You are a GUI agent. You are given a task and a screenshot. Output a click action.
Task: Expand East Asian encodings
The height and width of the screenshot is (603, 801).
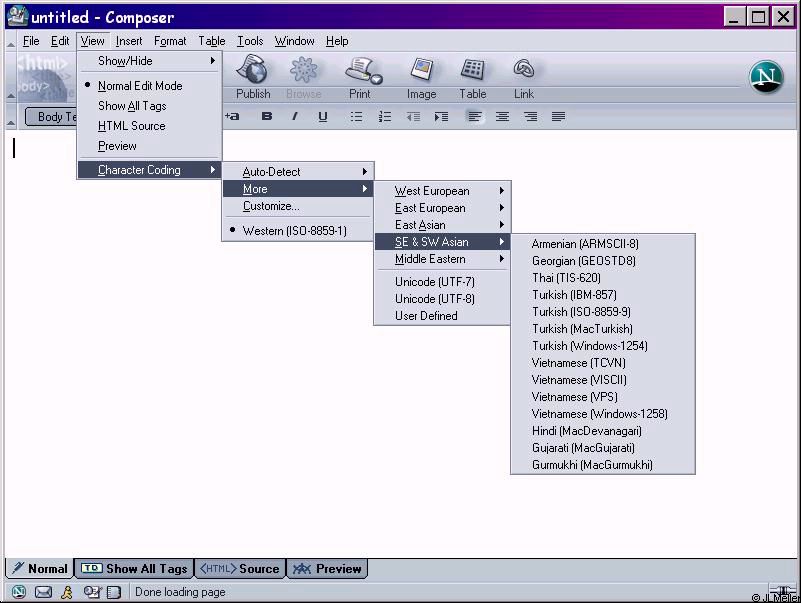(x=442, y=225)
